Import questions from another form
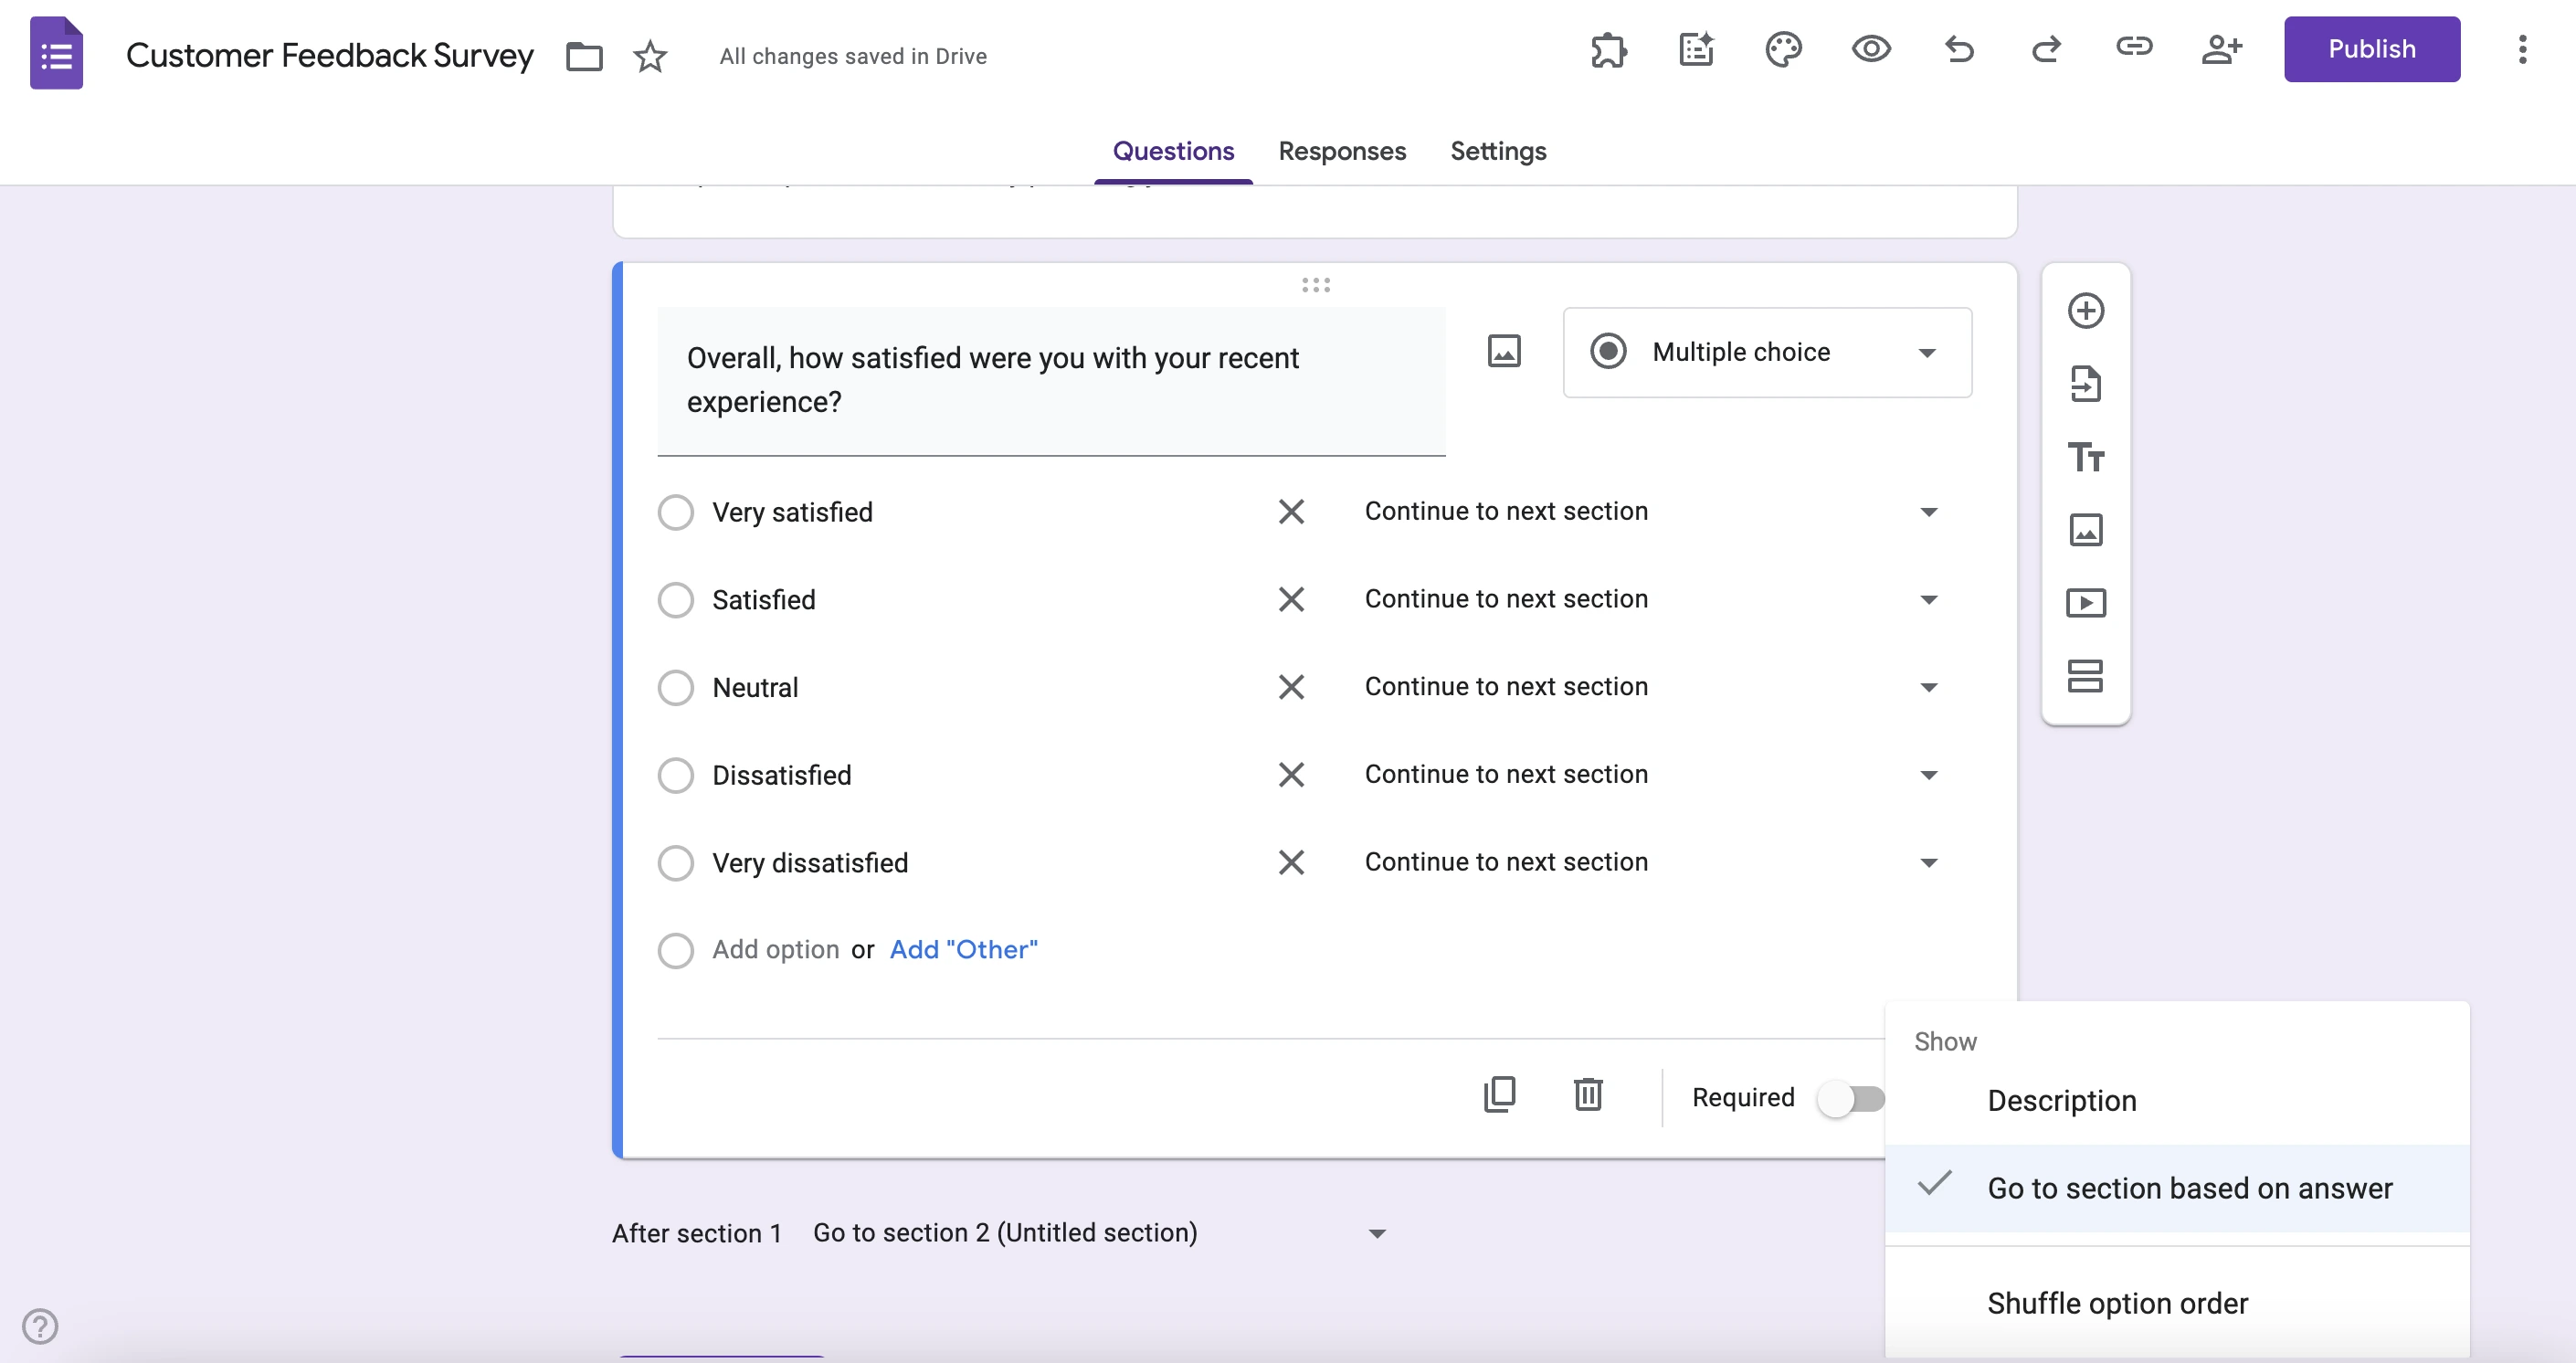2576x1363 pixels. click(x=2086, y=384)
